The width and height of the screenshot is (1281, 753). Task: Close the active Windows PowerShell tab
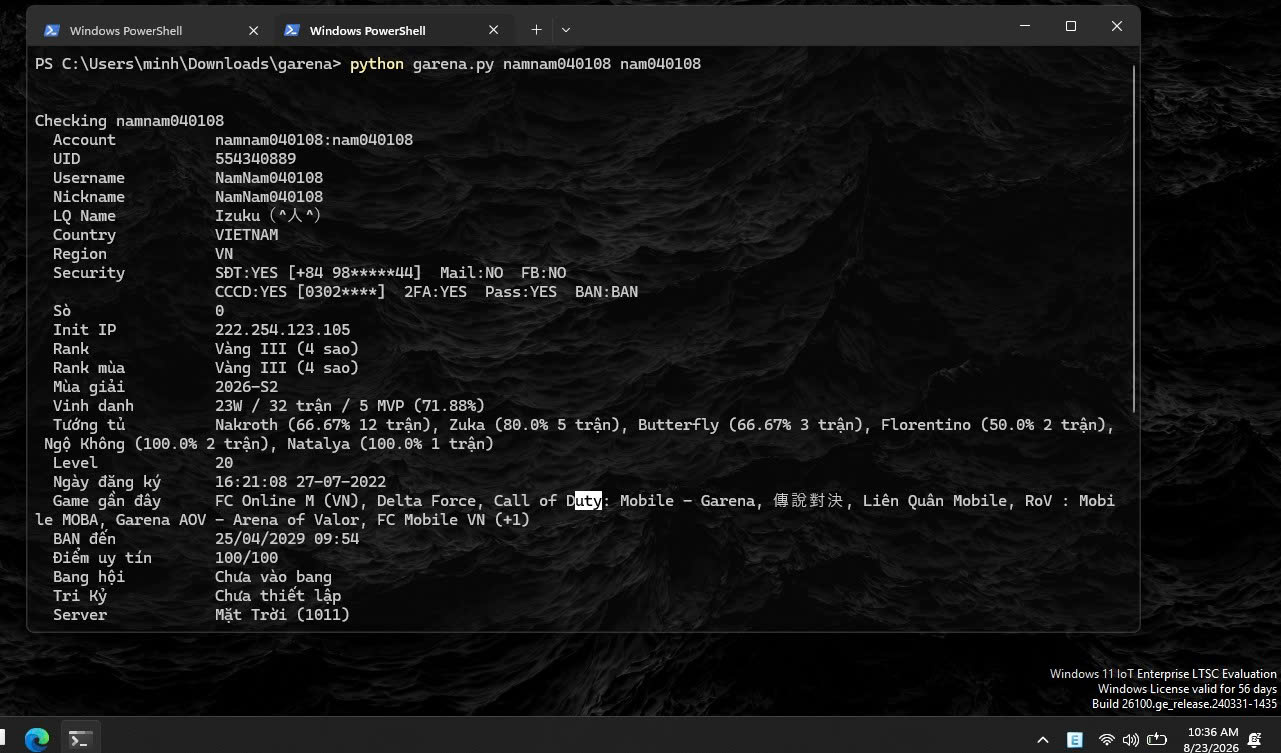point(493,30)
